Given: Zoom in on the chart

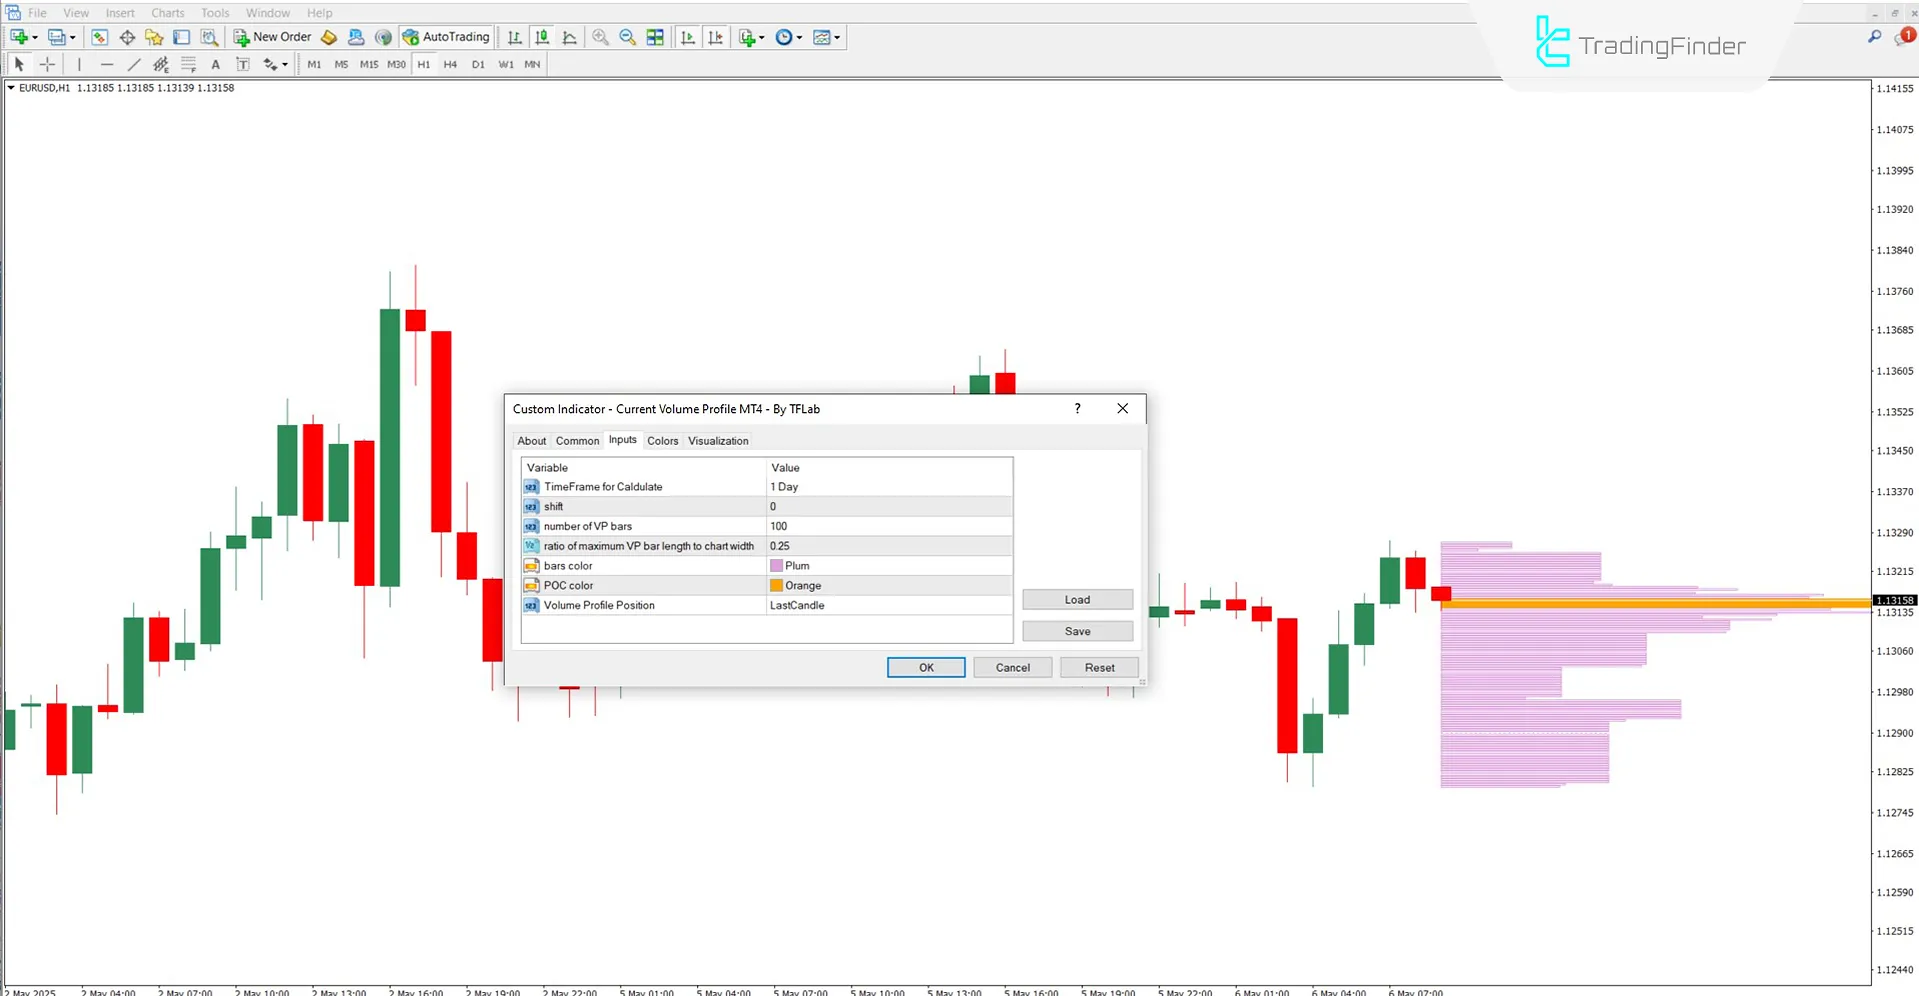Looking at the screenshot, I should (600, 37).
